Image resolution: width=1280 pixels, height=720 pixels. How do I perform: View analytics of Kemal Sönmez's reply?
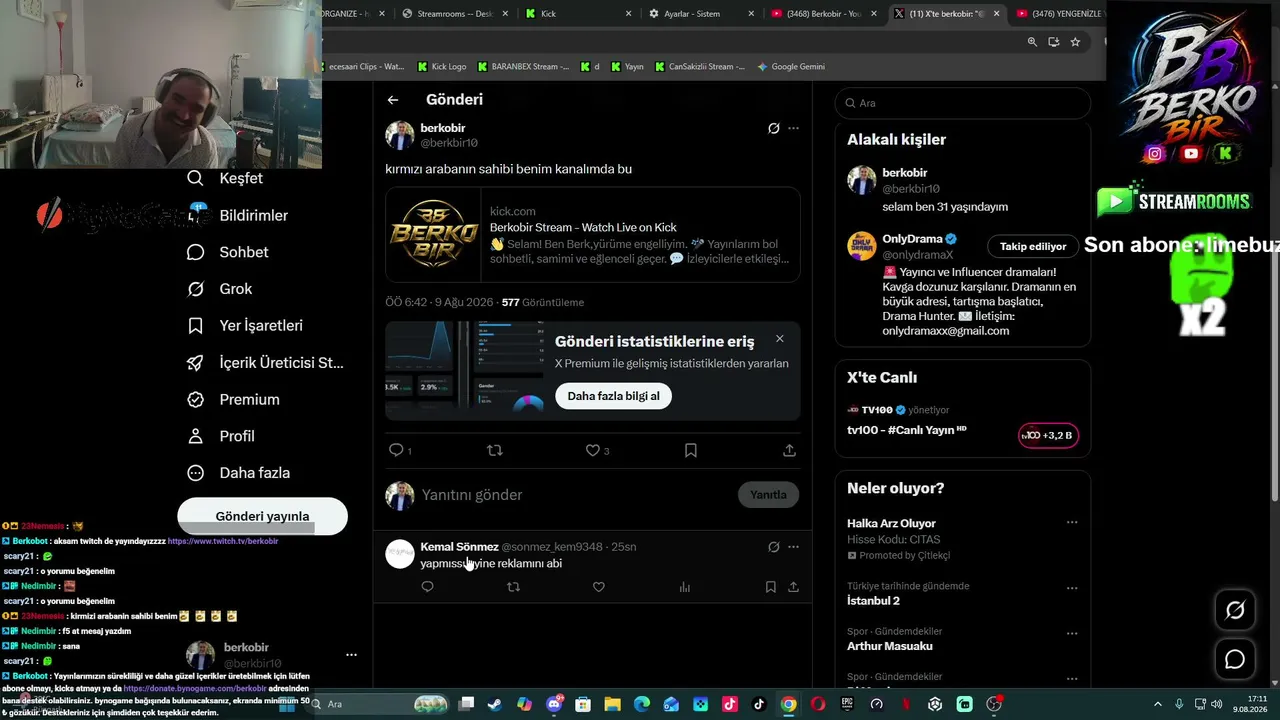click(685, 587)
